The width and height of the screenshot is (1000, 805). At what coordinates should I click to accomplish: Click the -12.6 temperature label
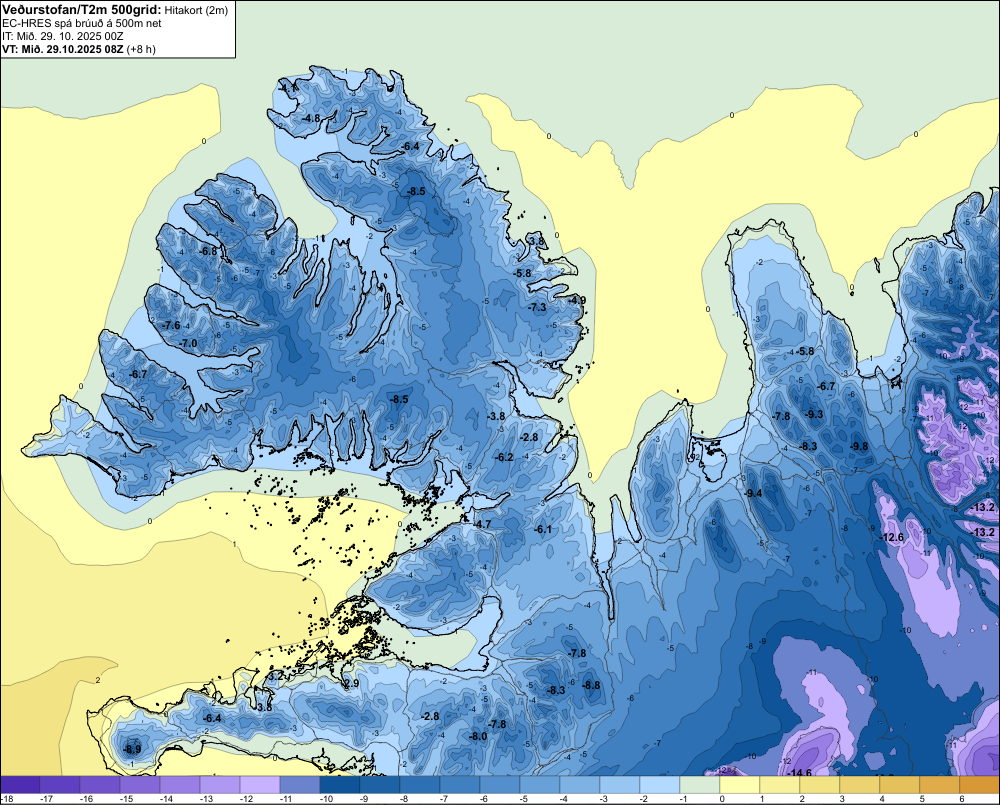pos(892,537)
